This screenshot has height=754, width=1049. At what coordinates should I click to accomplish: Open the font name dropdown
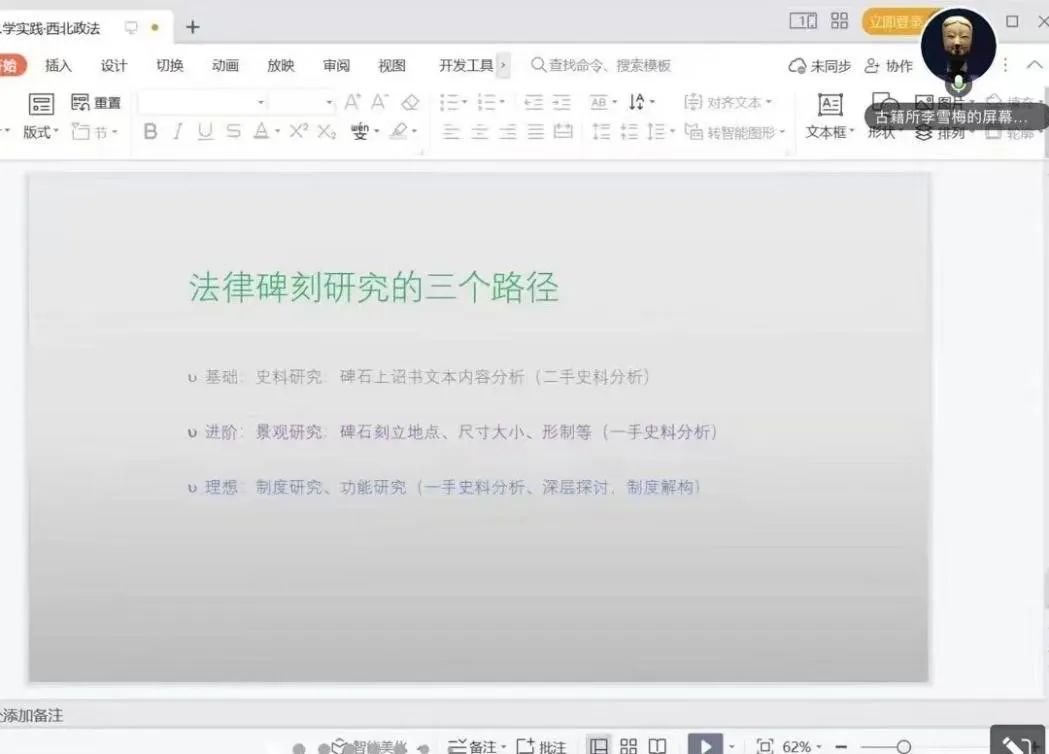click(261, 102)
